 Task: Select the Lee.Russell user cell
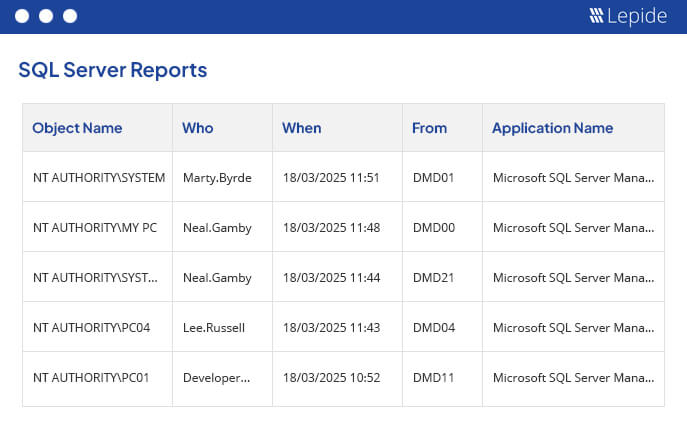tap(214, 328)
